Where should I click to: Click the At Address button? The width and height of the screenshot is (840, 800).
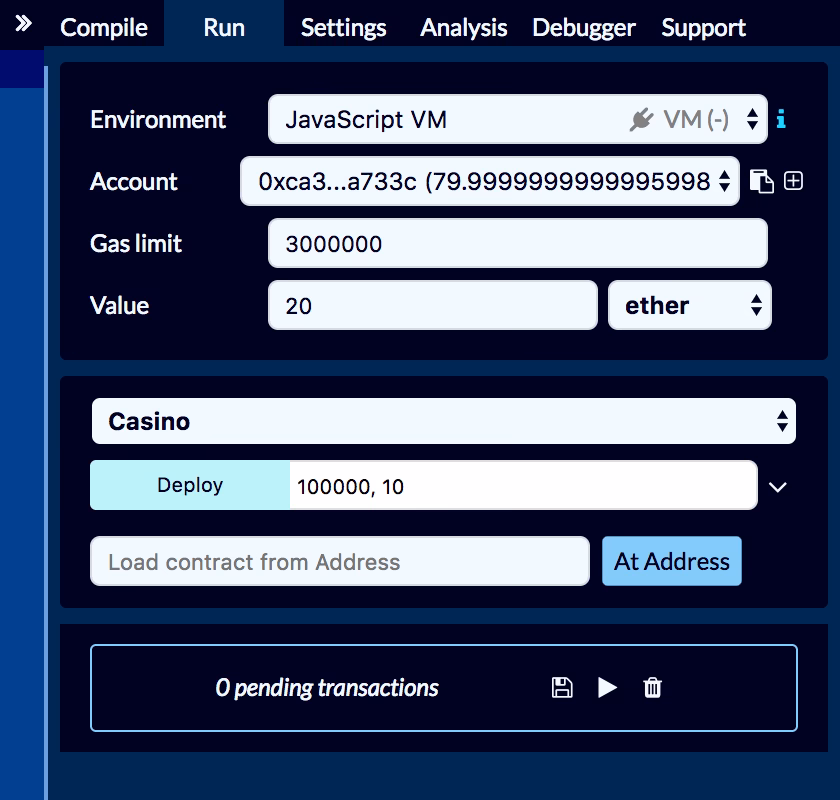click(671, 561)
